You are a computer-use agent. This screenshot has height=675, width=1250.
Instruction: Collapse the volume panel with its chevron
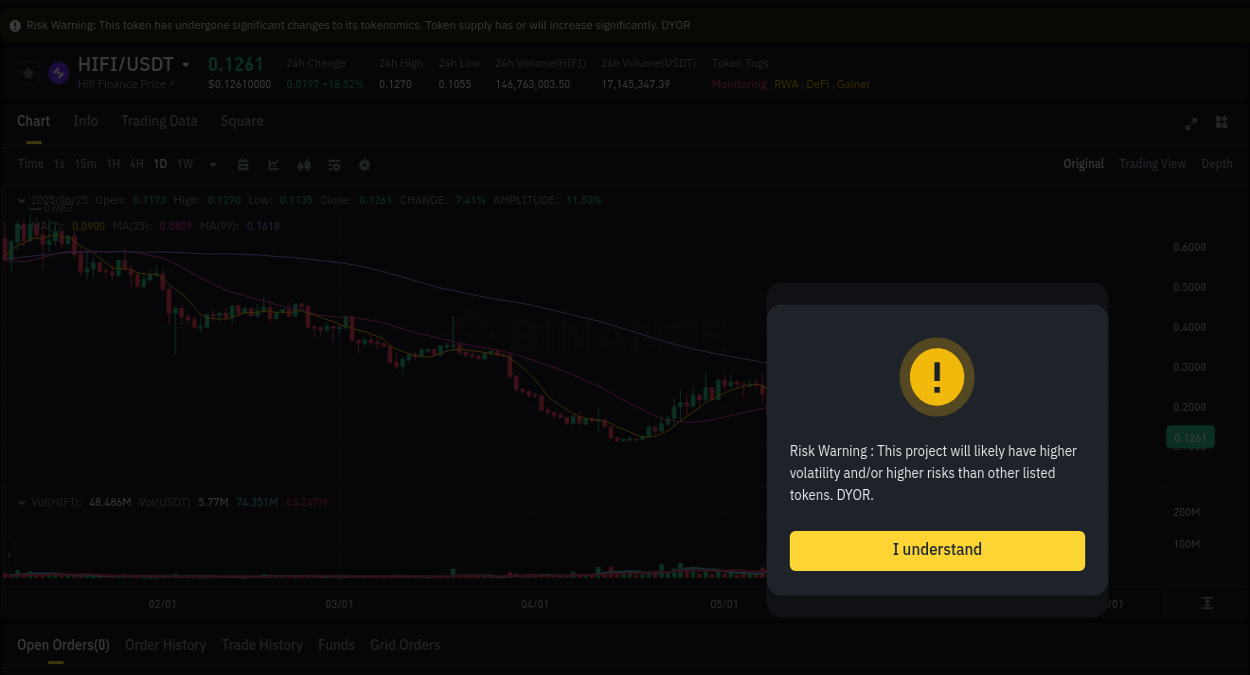(20, 501)
